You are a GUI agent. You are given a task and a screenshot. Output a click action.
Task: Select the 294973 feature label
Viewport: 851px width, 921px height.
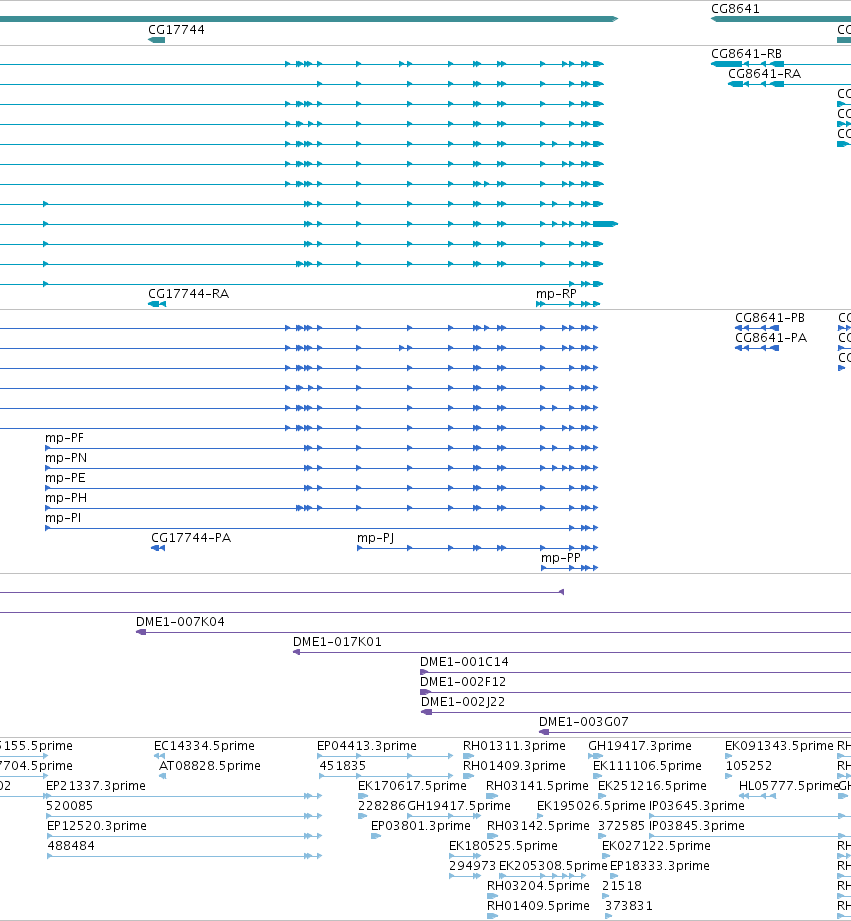tap(473, 865)
